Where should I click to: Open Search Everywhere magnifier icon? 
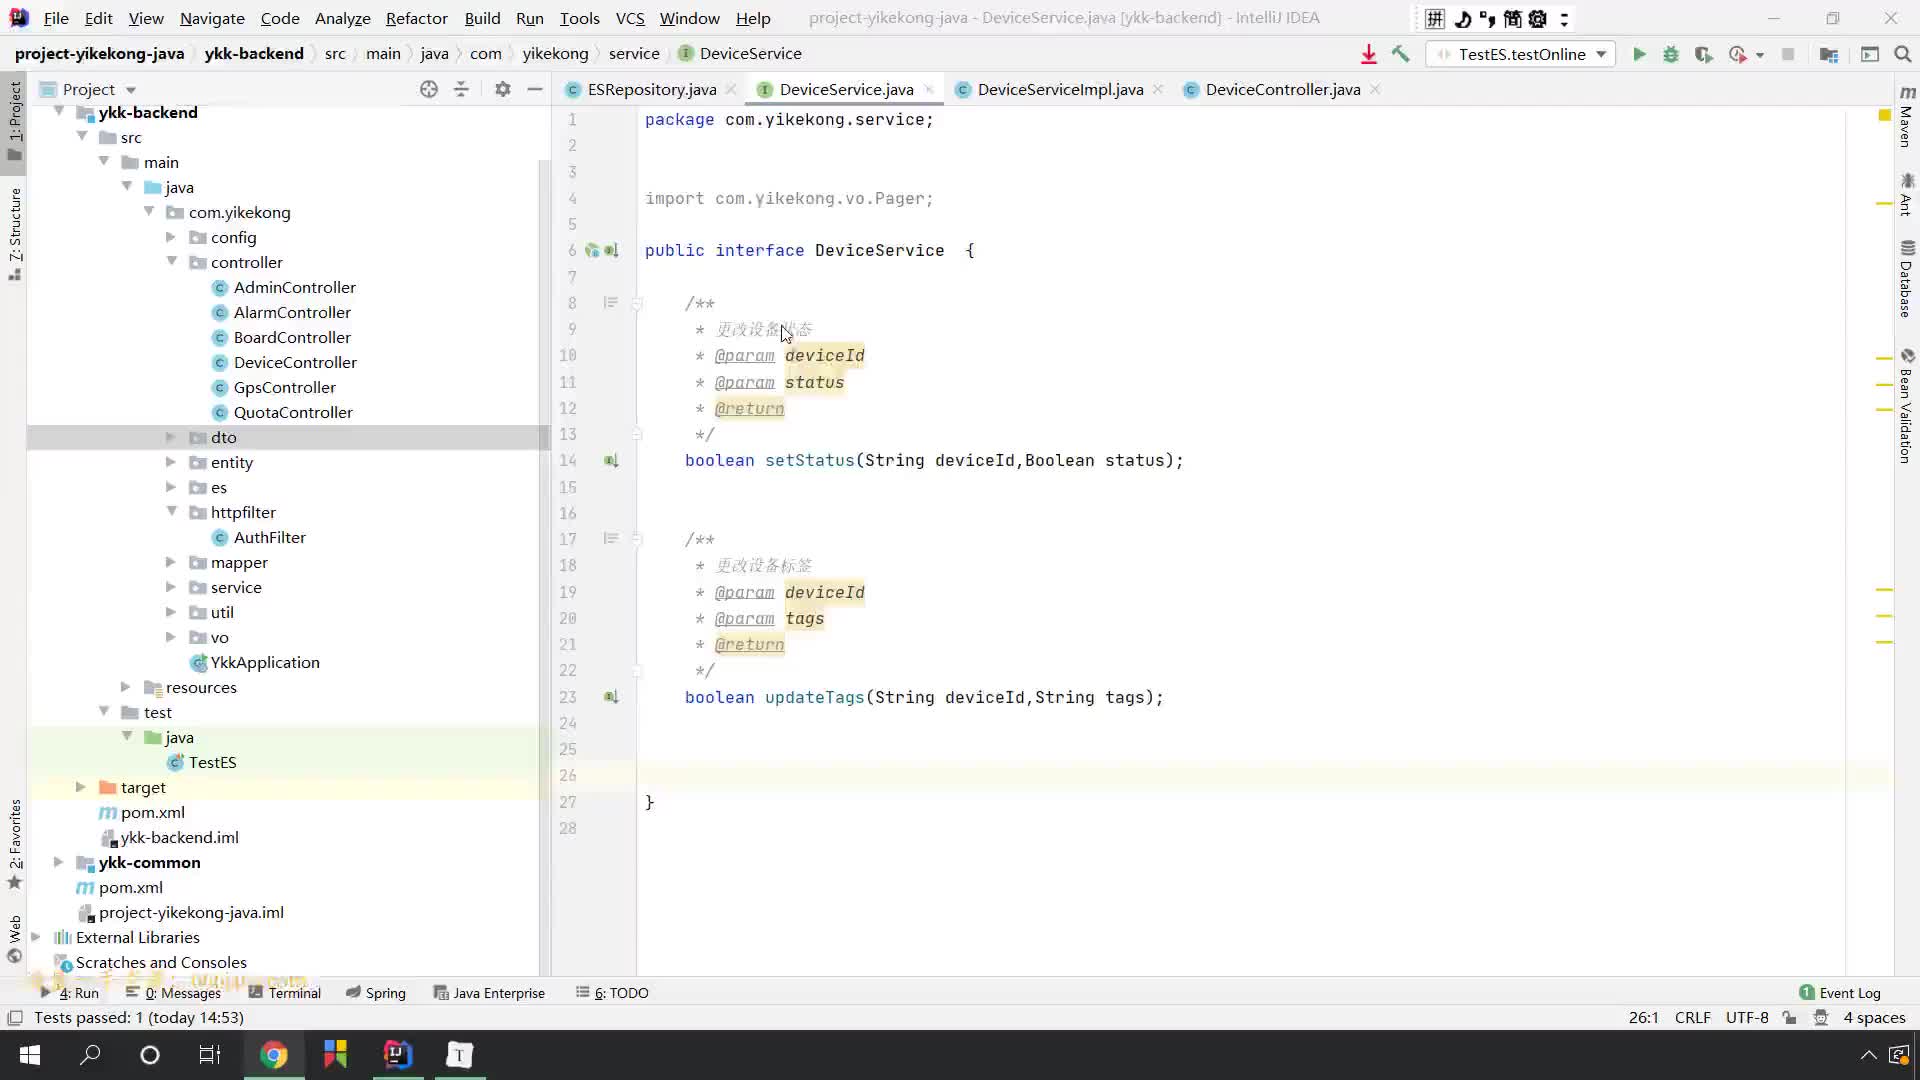point(1903,54)
